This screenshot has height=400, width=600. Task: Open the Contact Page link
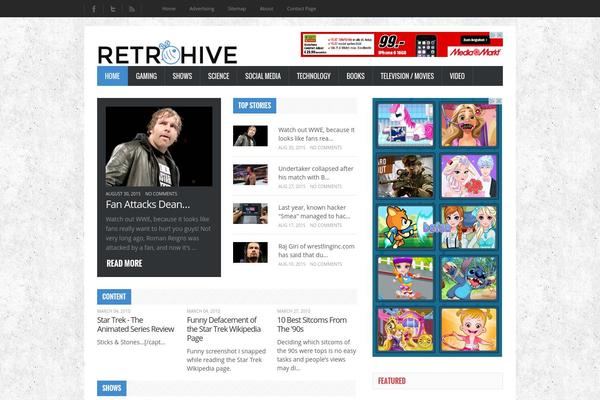point(301,8)
